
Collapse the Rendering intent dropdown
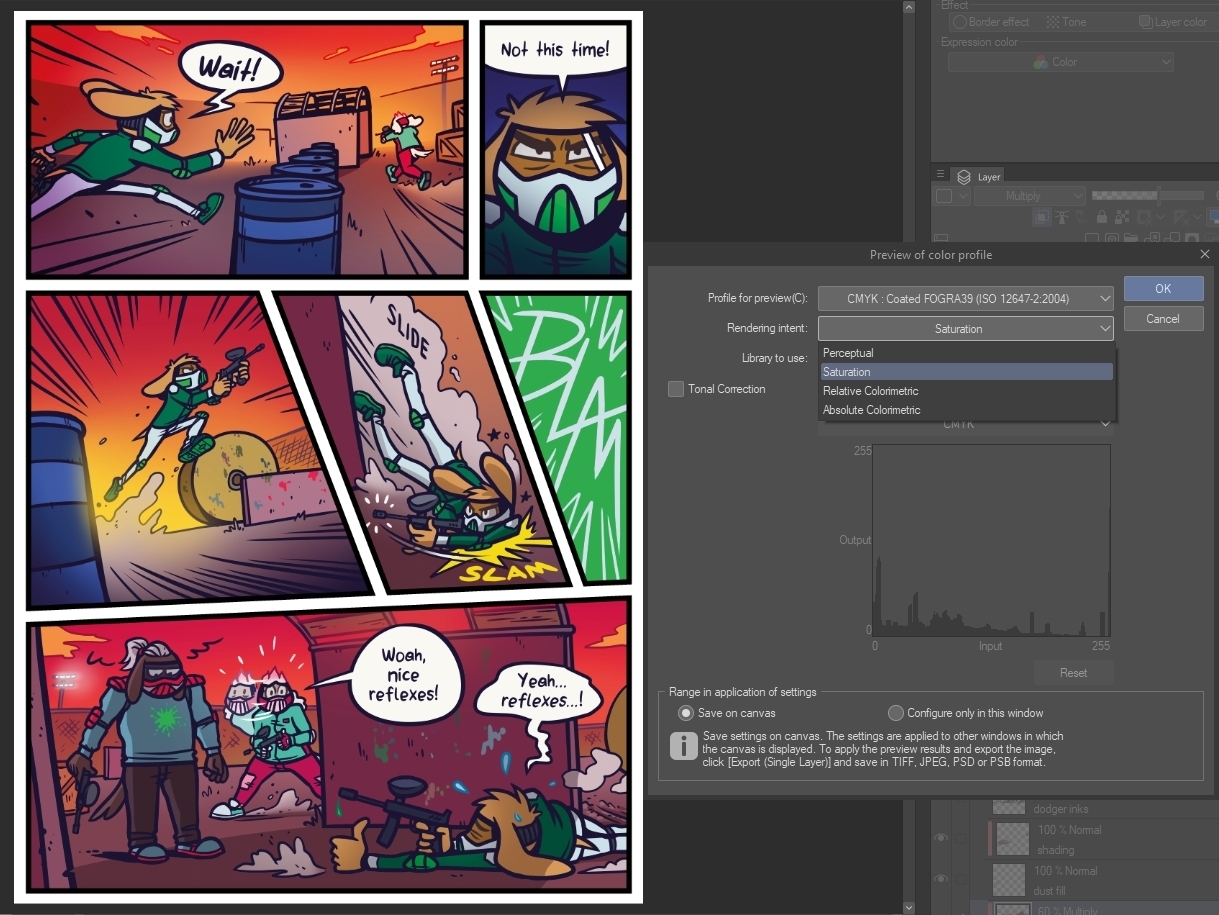(965, 328)
